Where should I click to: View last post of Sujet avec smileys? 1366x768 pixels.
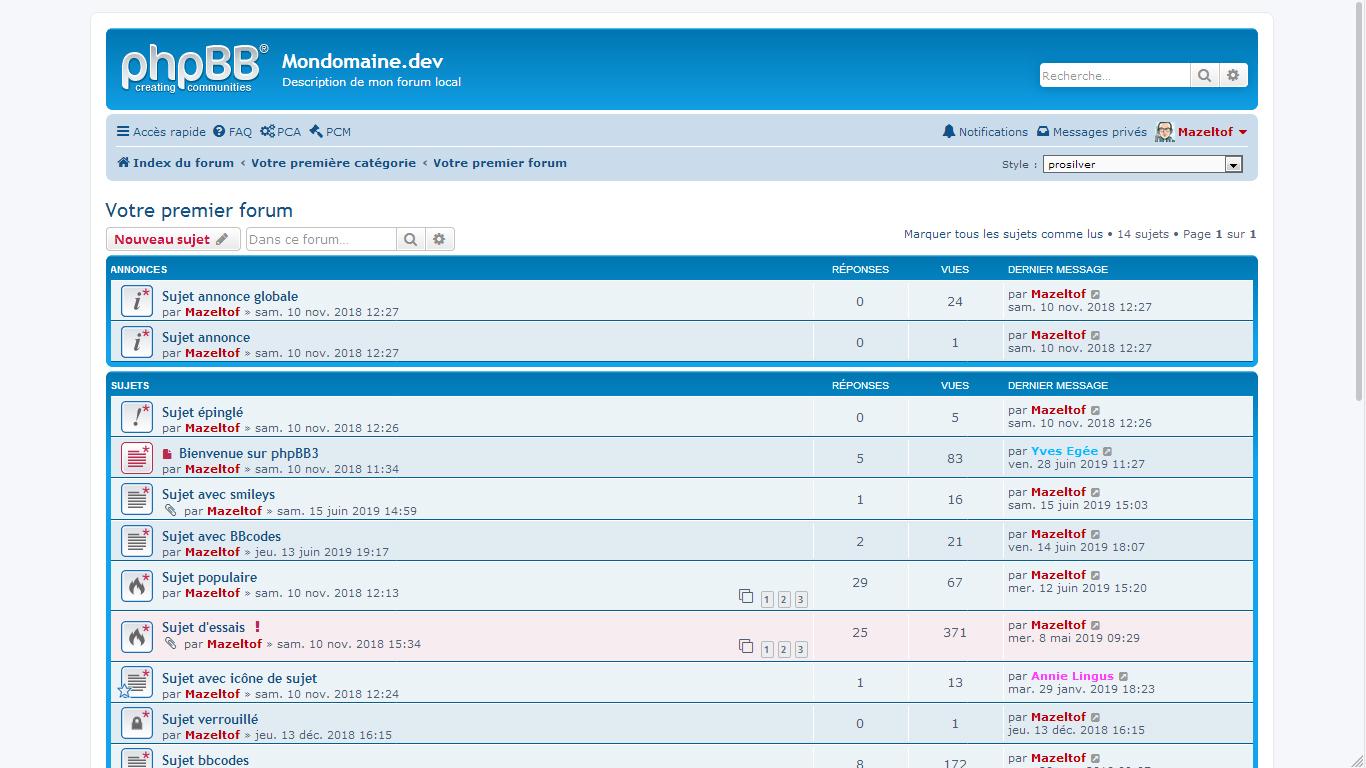pos(1096,493)
